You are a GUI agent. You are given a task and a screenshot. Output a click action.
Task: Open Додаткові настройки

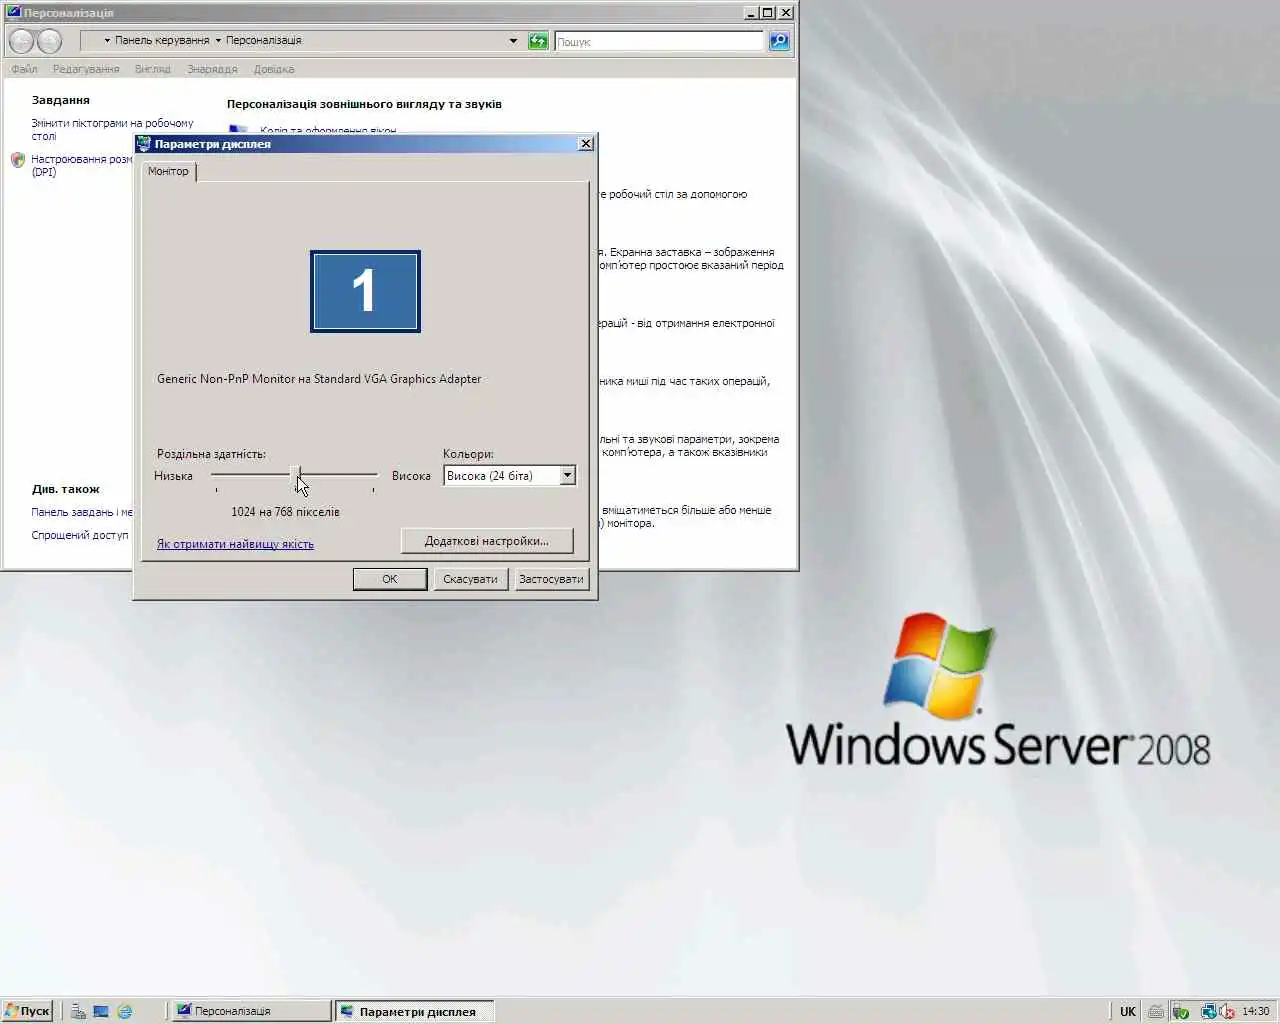487,541
